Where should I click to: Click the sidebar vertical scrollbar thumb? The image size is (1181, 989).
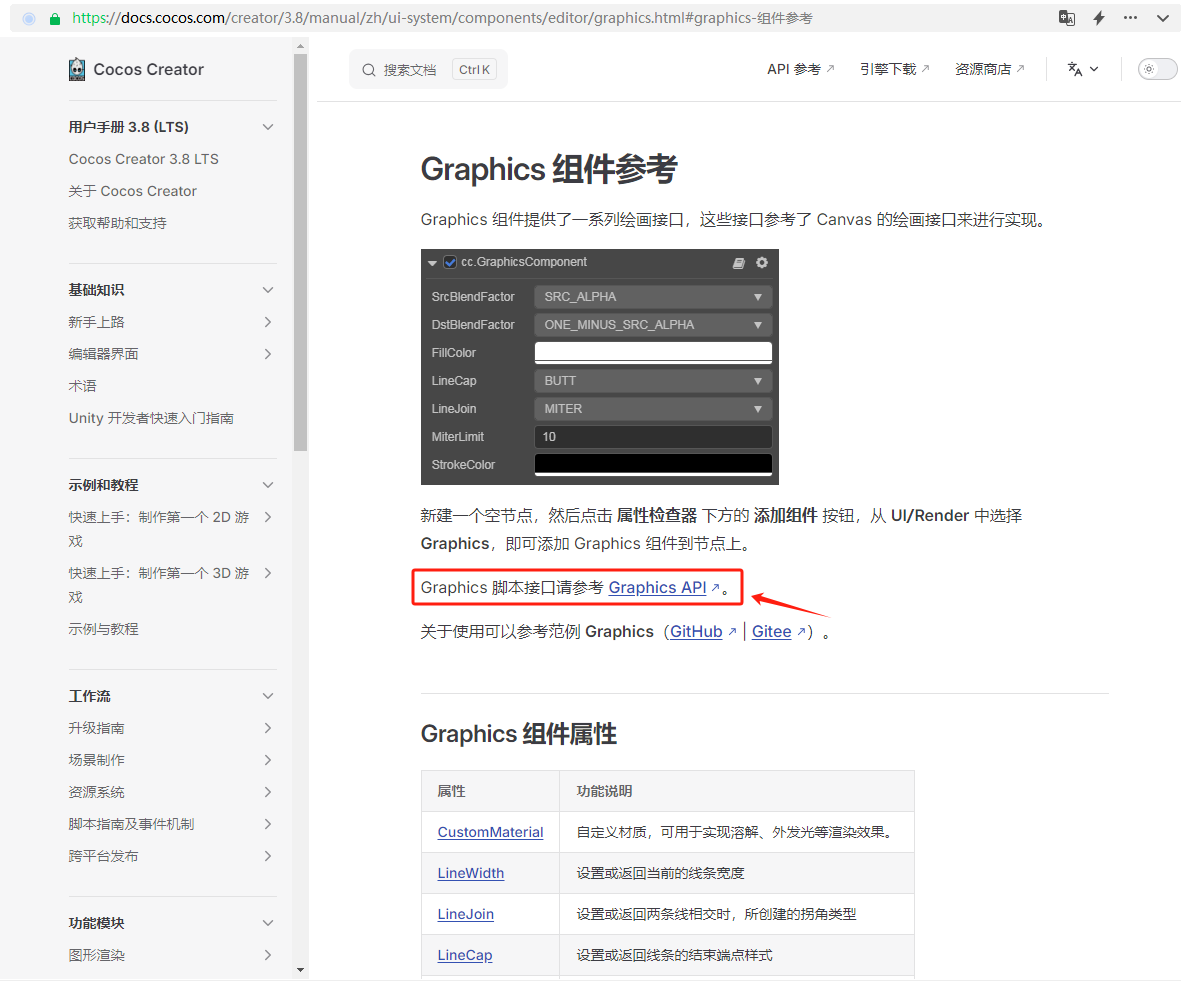[301, 252]
